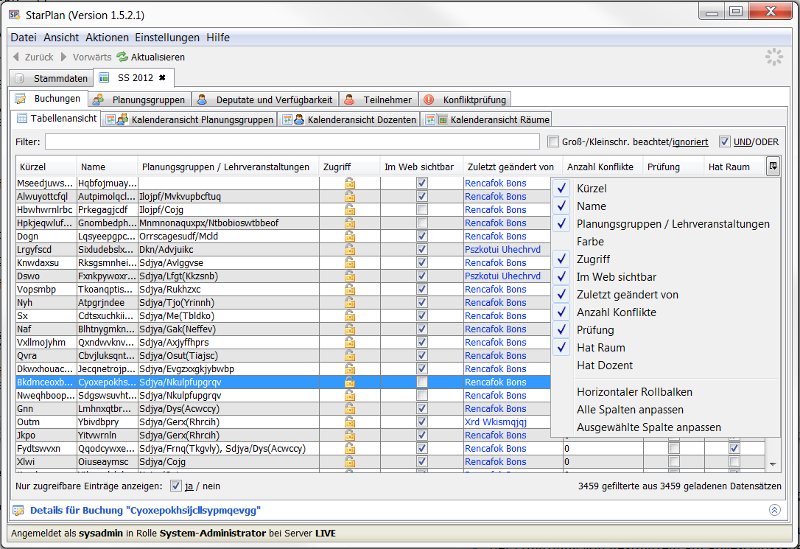This screenshot has height=549, width=800.
Task: Click the 'nein' option link
Action: pos(211,486)
